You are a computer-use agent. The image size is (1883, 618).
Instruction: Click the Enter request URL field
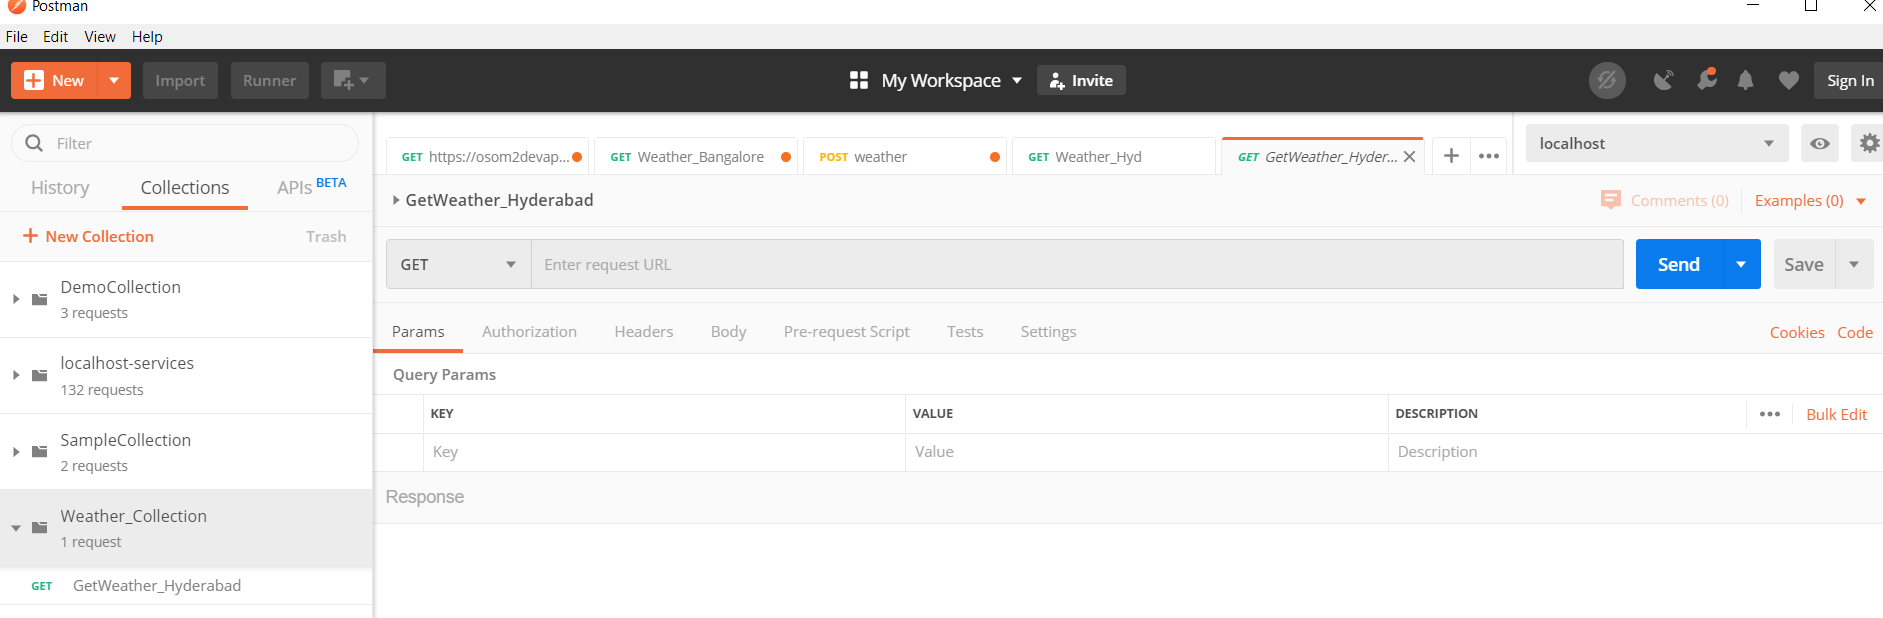[x=1077, y=264]
